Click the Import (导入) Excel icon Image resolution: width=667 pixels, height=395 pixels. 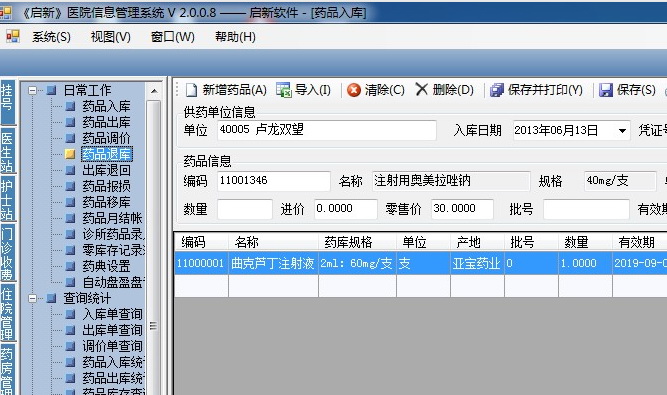click(x=283, y=90)
